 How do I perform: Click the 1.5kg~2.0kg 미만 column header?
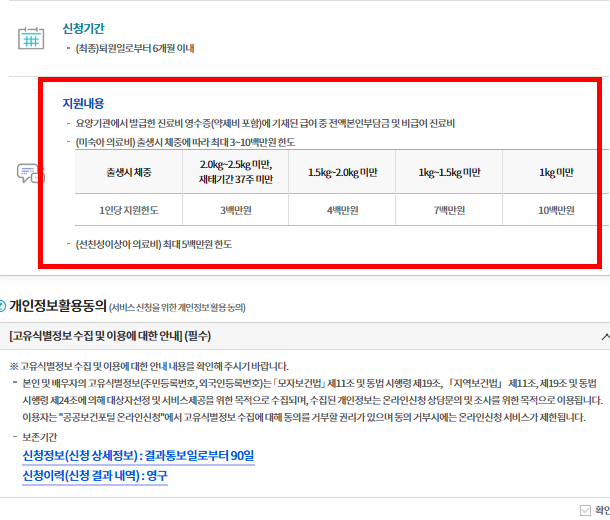click(x=342, y=172)
